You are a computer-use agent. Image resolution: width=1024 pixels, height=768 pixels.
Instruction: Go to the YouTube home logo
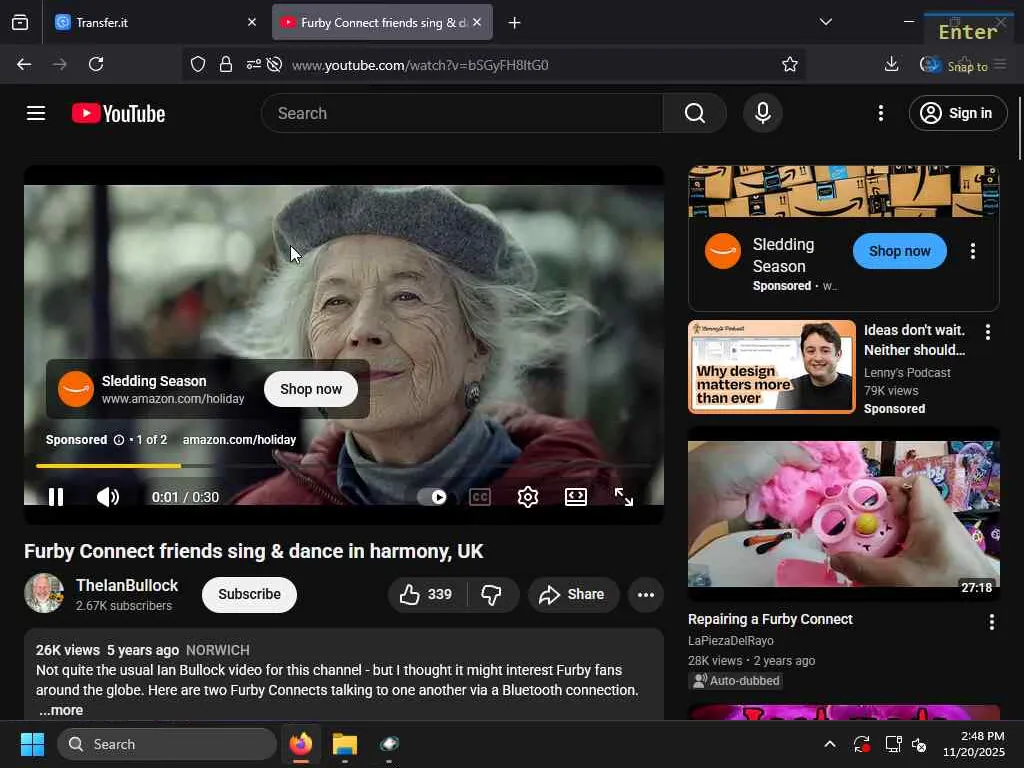[x=118, y=113]
